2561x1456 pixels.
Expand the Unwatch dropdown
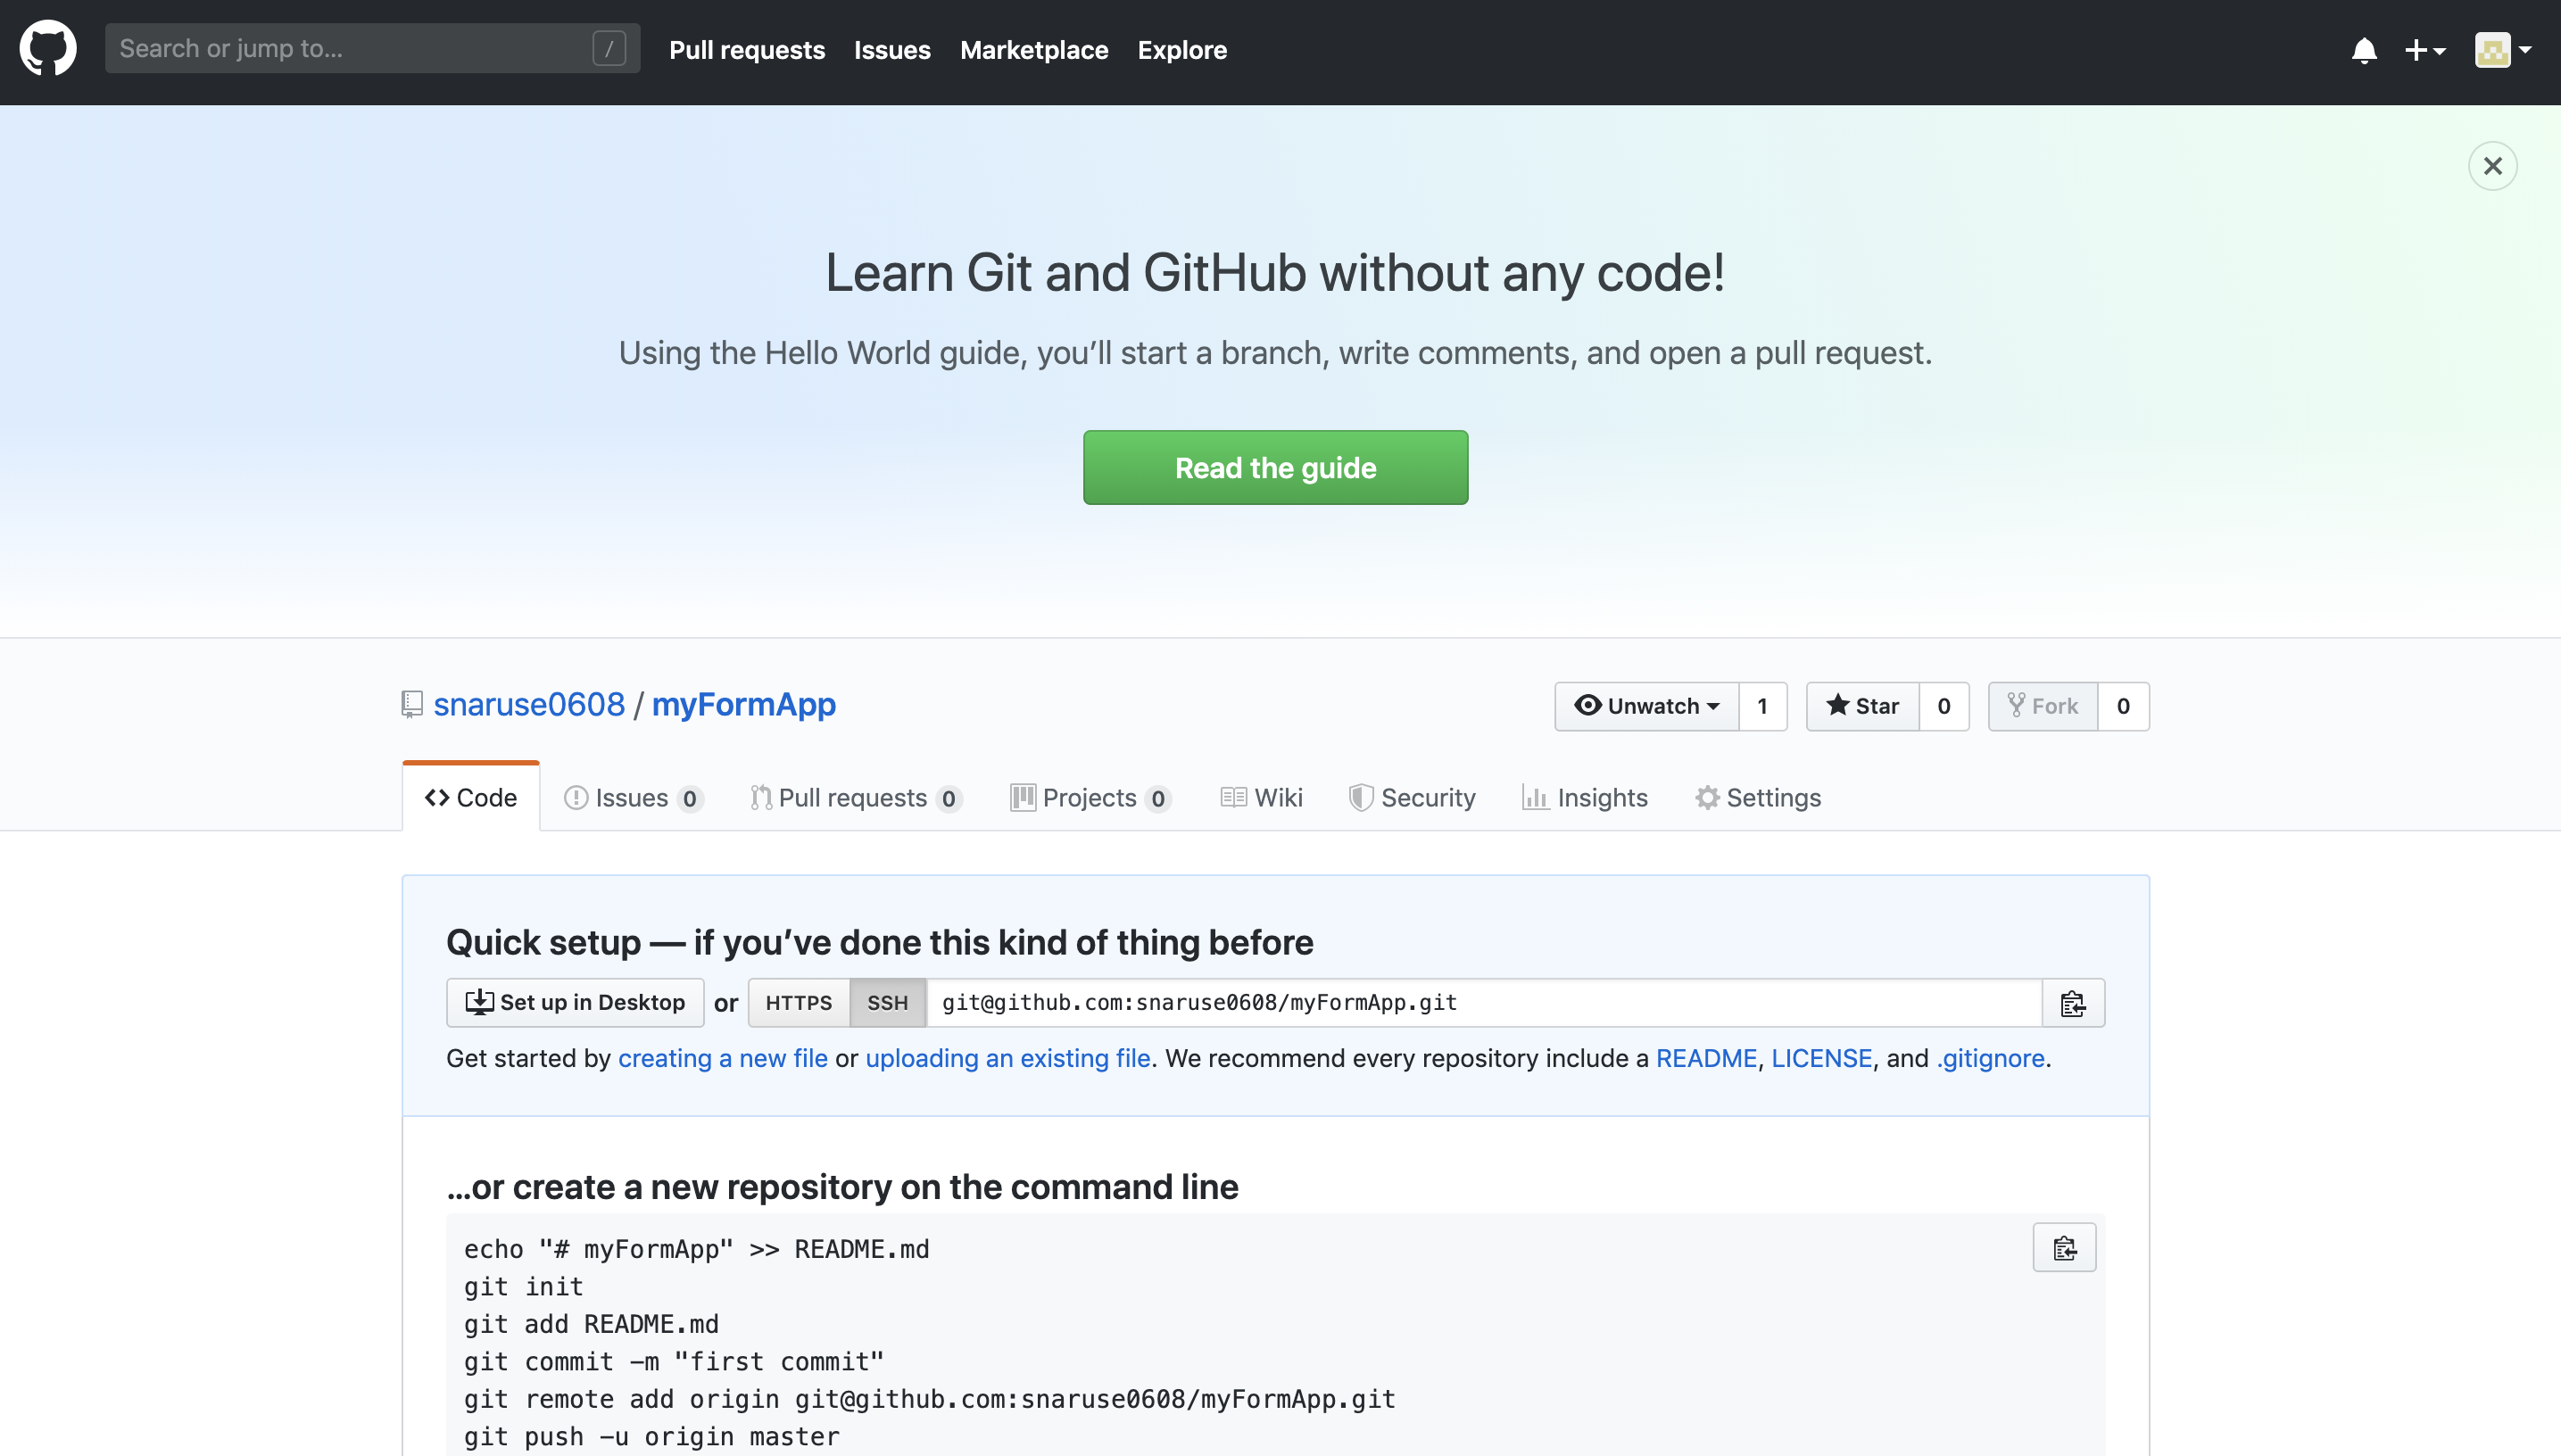(x=1647, y=706)
